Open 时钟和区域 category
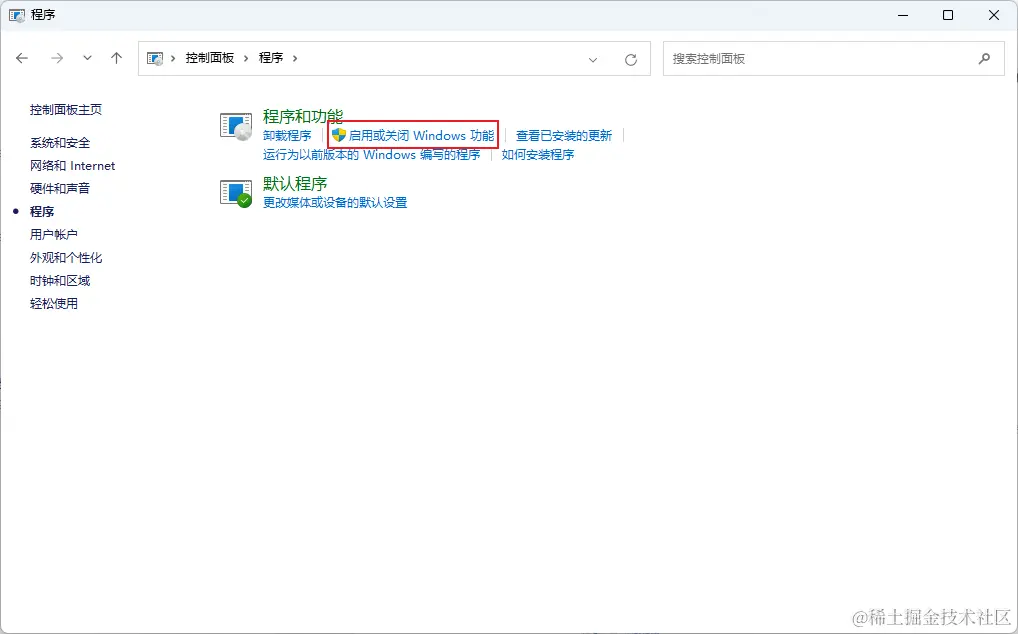The image size is (1018, 634). tap(60, 280)
